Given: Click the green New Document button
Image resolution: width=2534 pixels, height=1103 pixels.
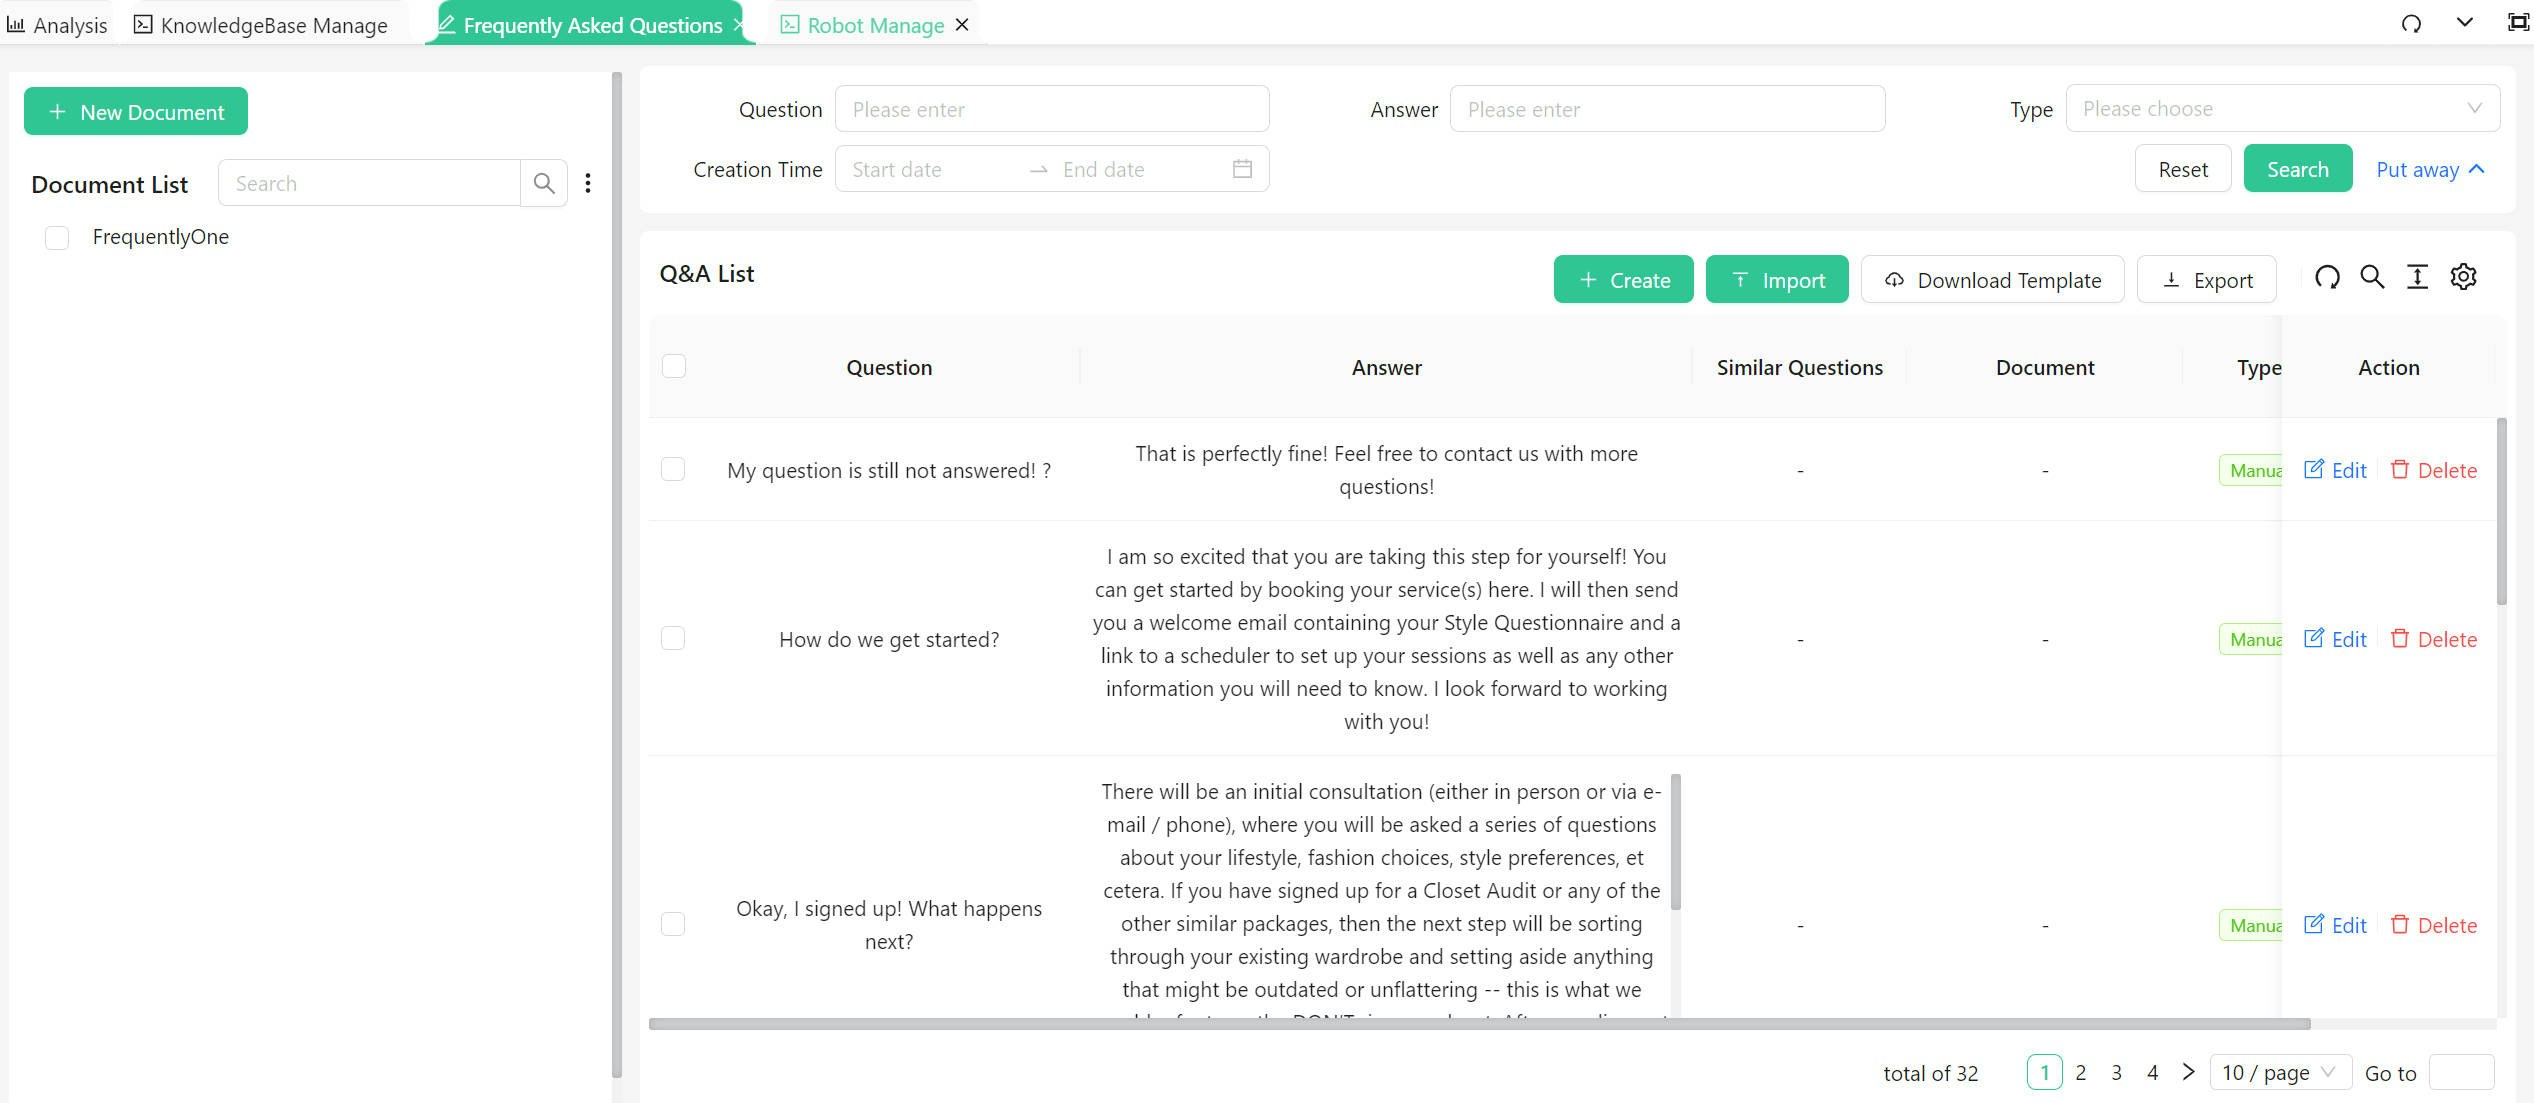Looking at the screenshot, I should (x=136, y=112).
